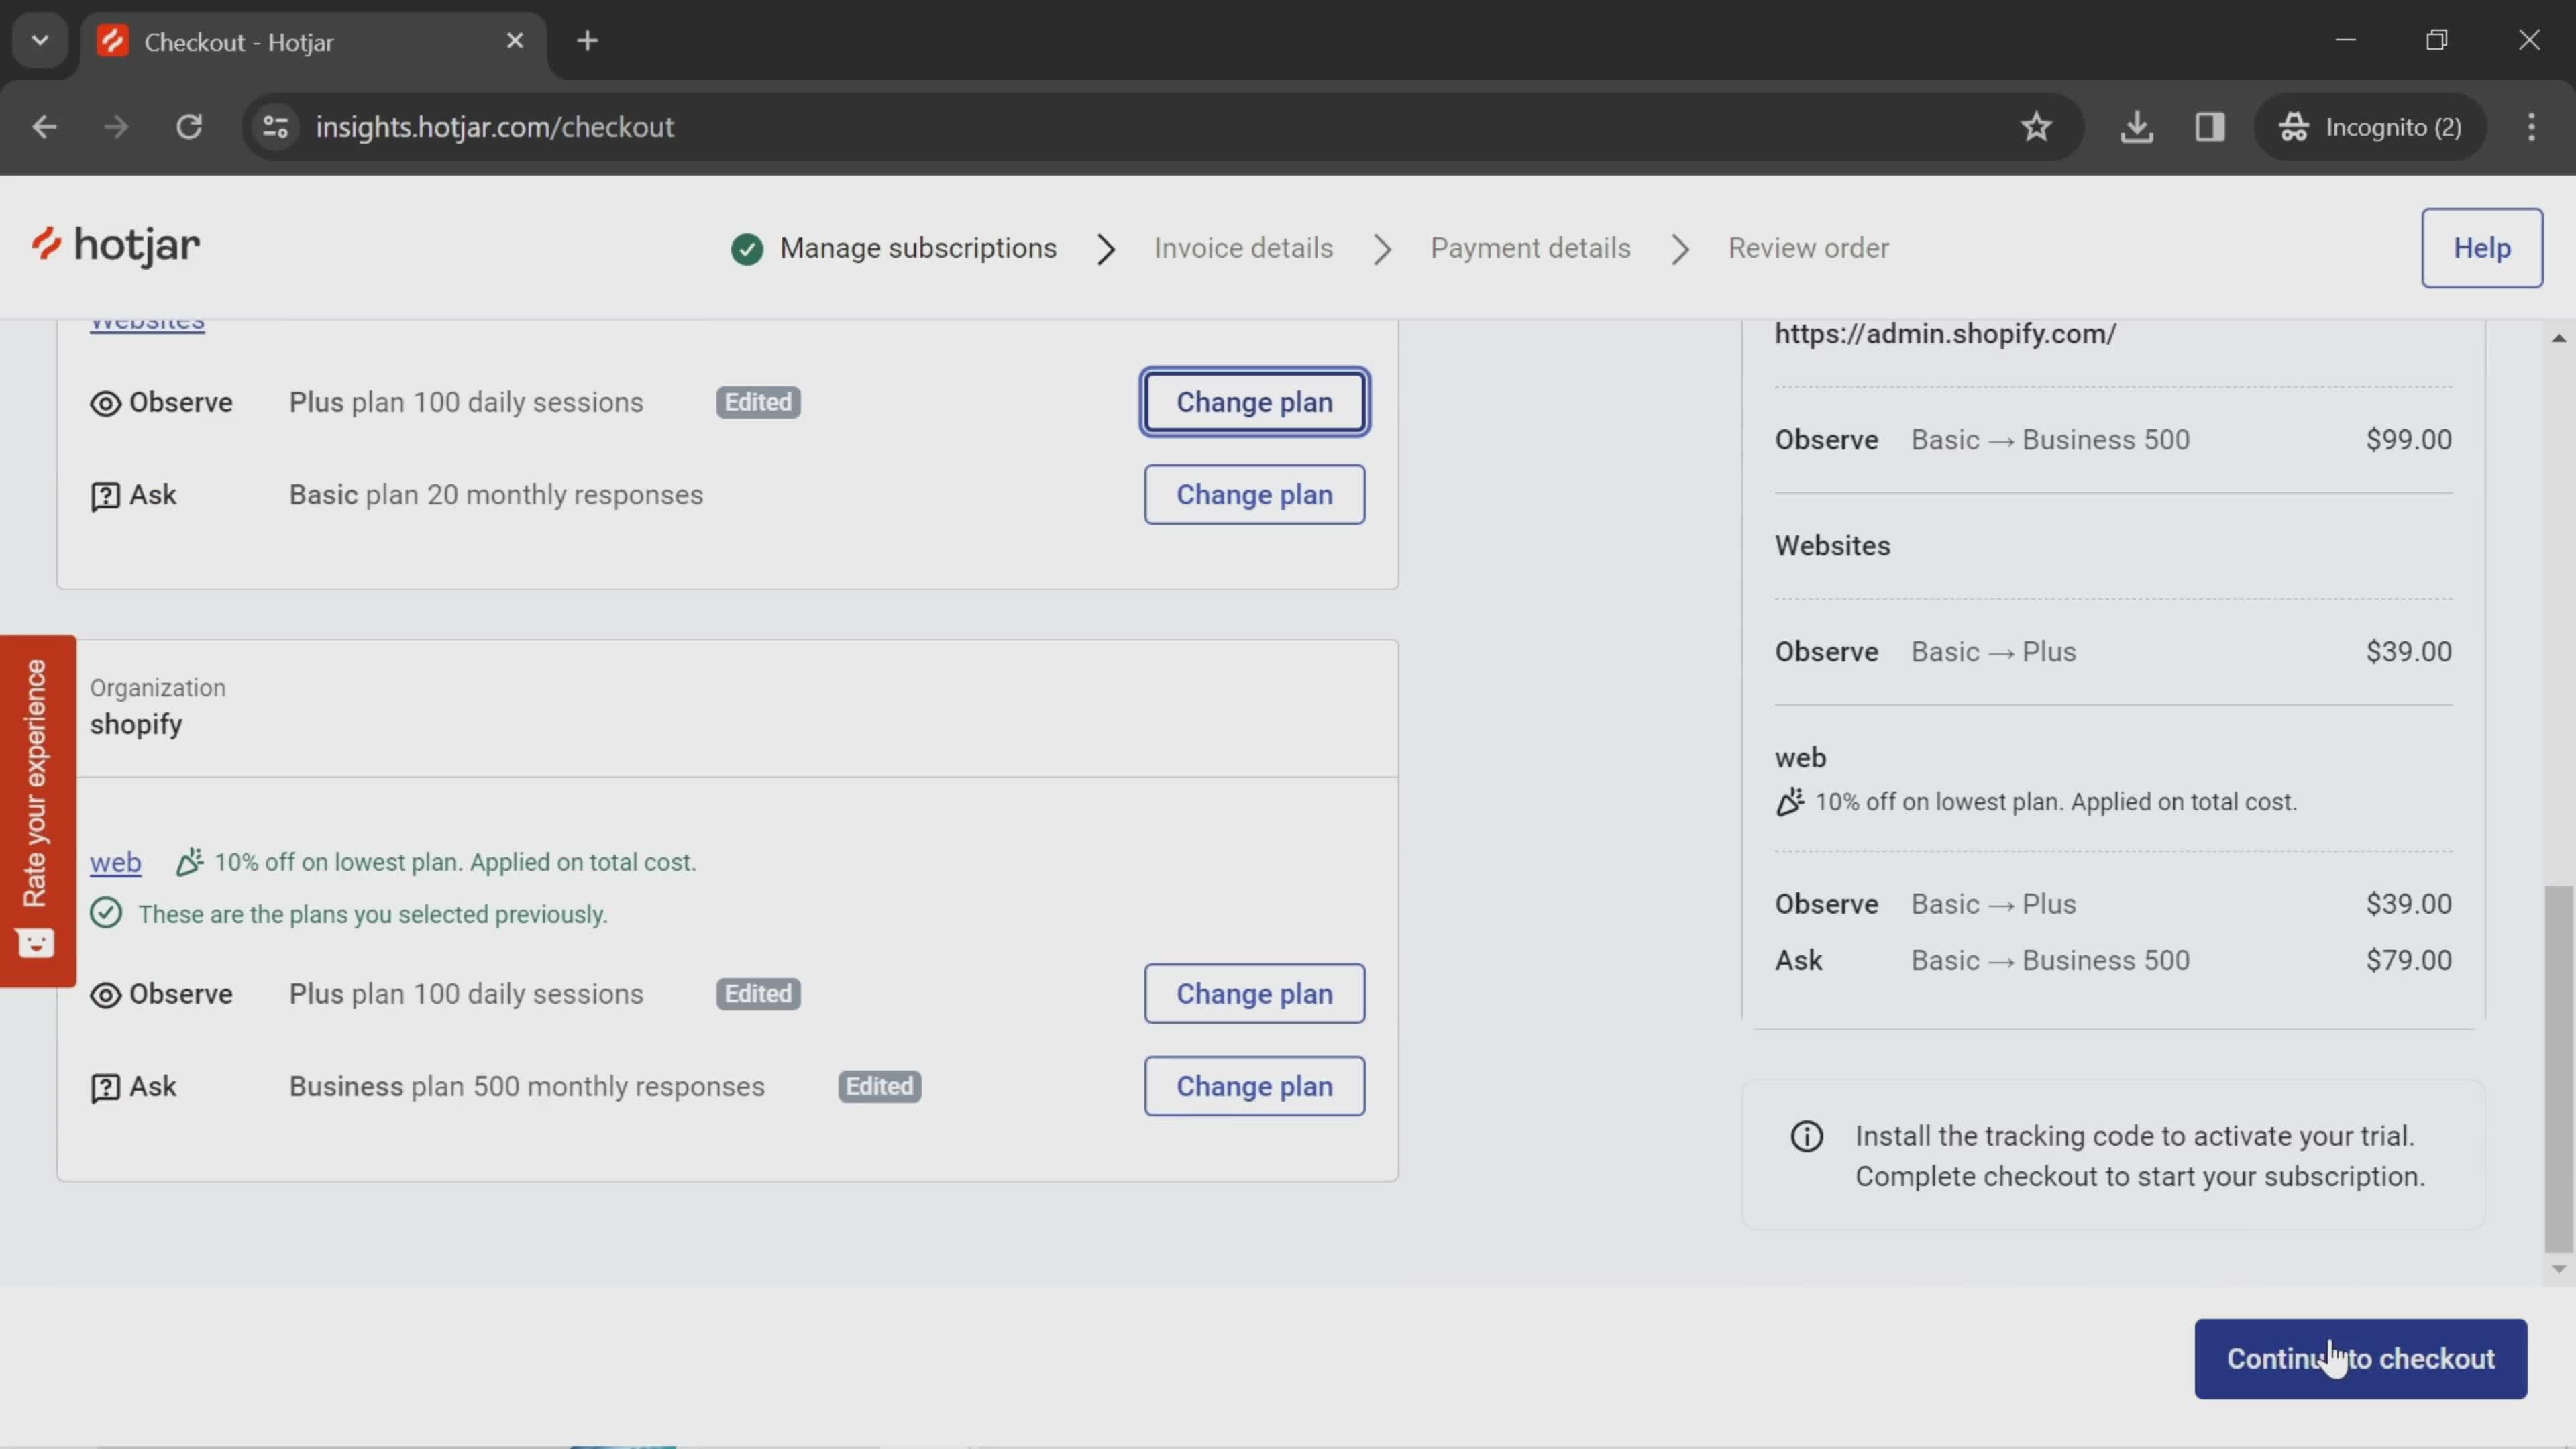Screen dimensions: 2576x1449
Task: Click the eye icon of the top Observe row
Action: click(105, 403)
